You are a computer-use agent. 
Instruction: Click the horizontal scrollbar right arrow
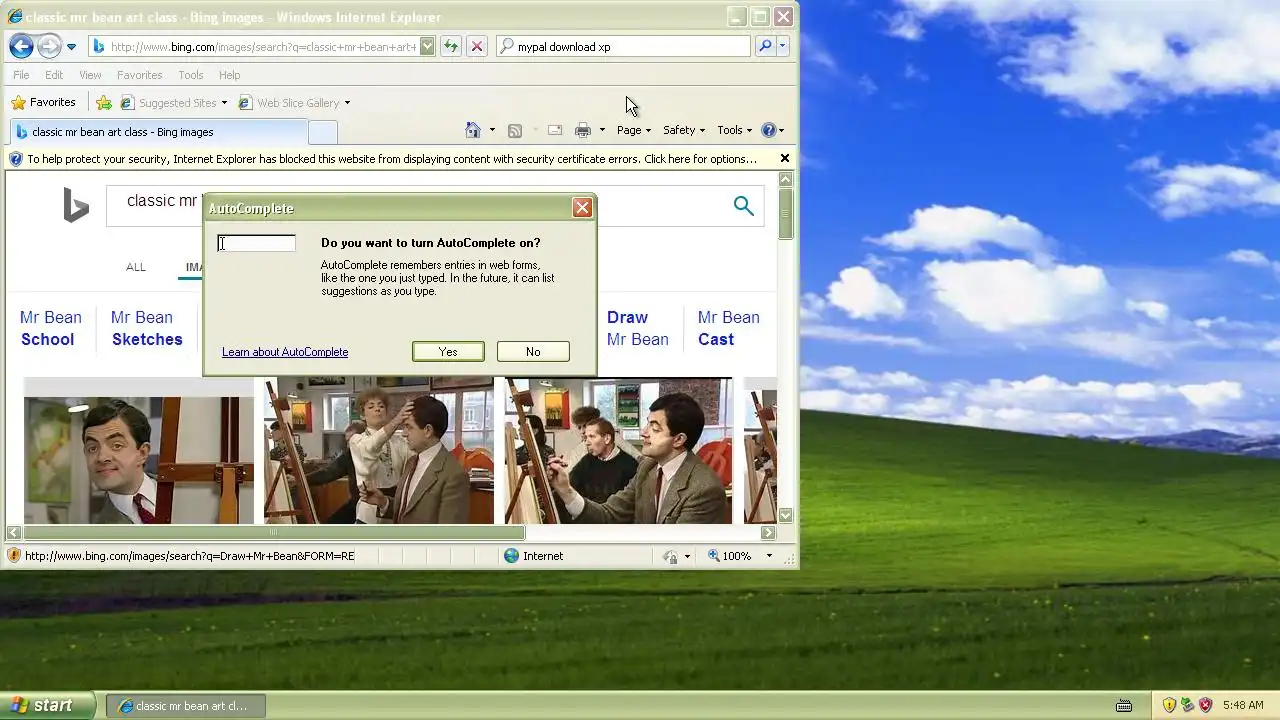pos(768,533)
